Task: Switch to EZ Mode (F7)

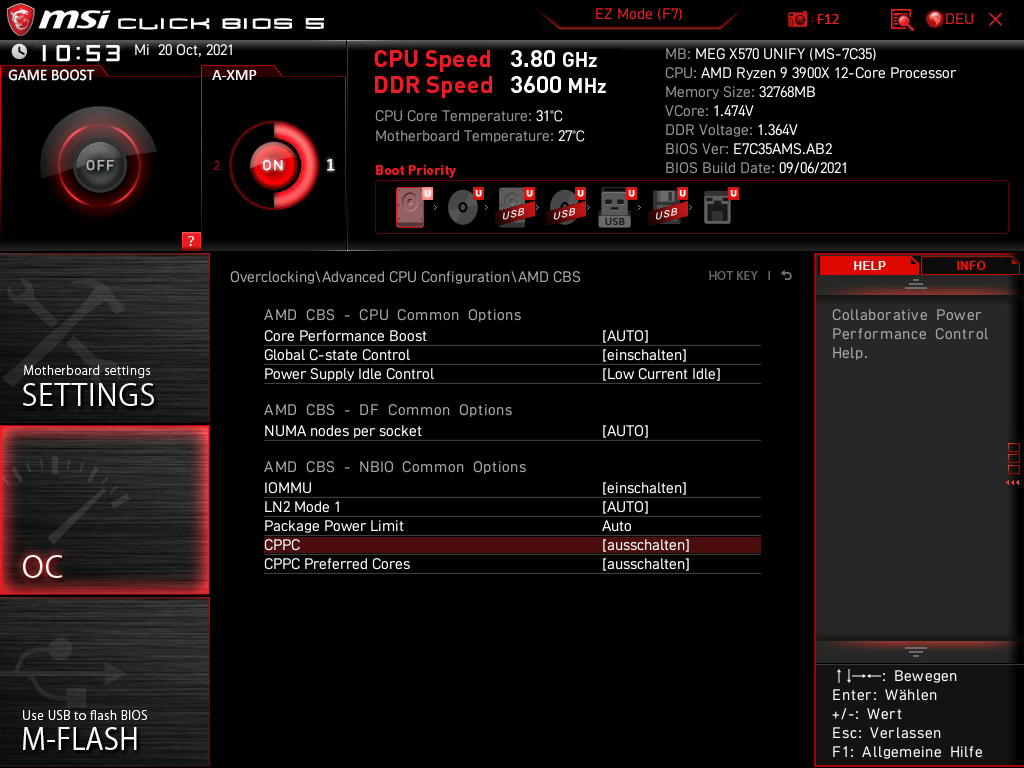Action: click(638, 14)
